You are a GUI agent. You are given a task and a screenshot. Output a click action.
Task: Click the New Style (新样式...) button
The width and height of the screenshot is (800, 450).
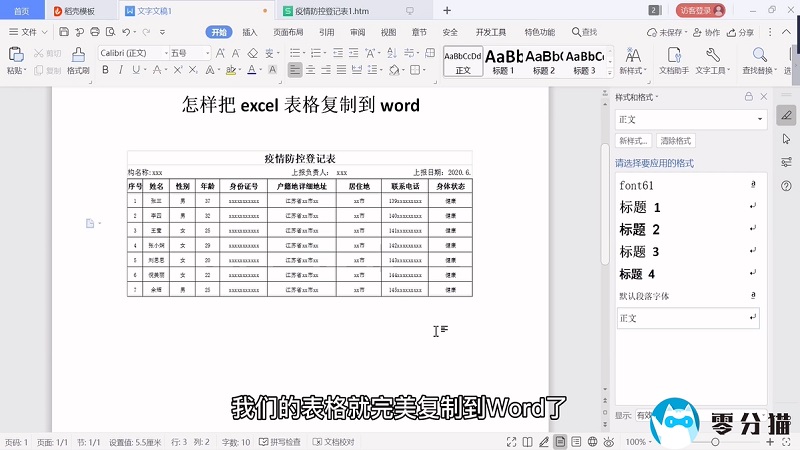(x=633, y=141)
